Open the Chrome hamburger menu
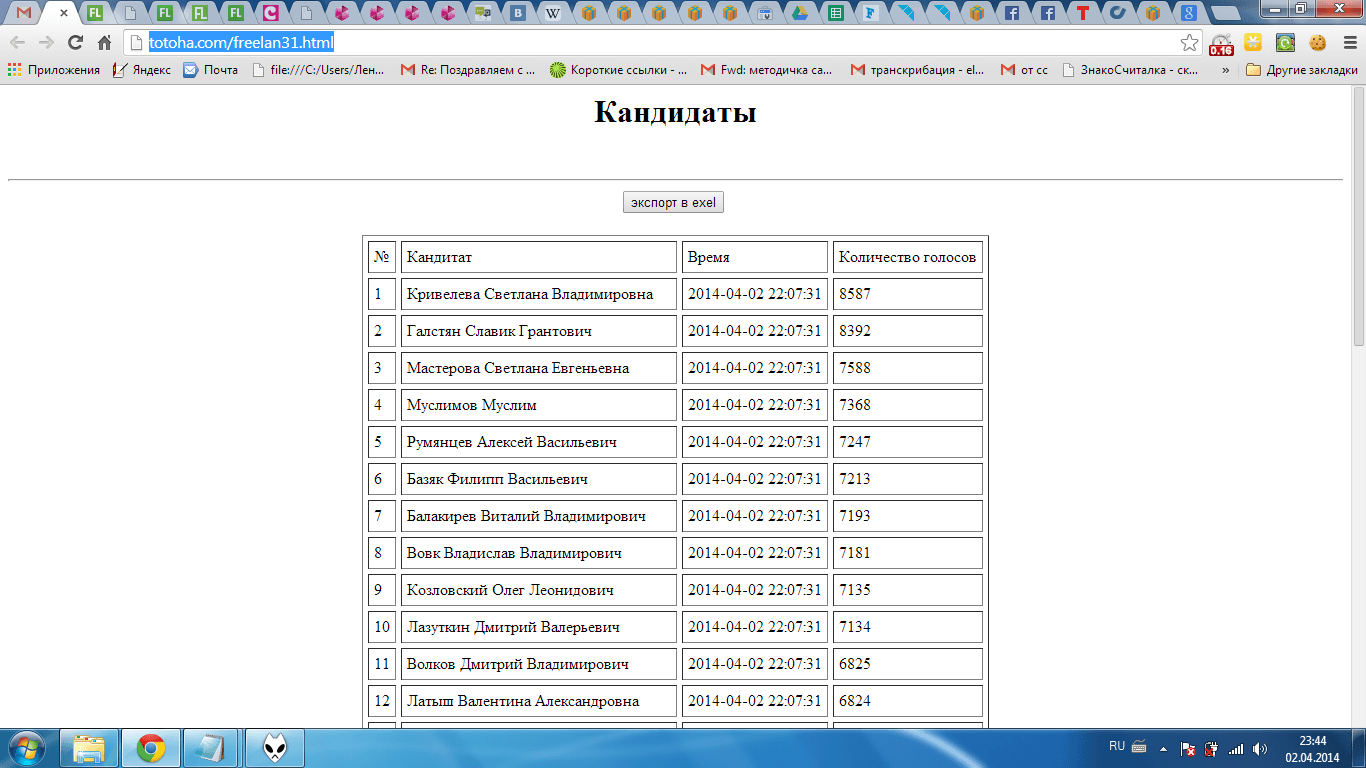1366x768 pixels. point(1350,43)
